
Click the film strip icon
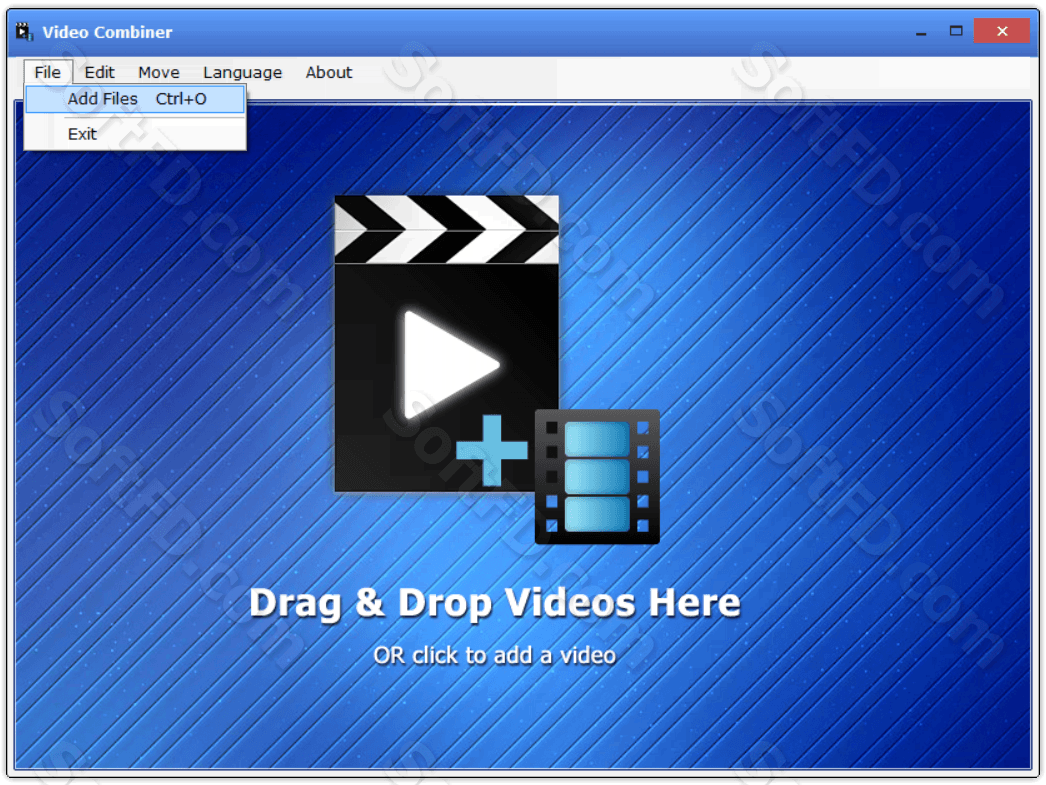click(597, 476)
